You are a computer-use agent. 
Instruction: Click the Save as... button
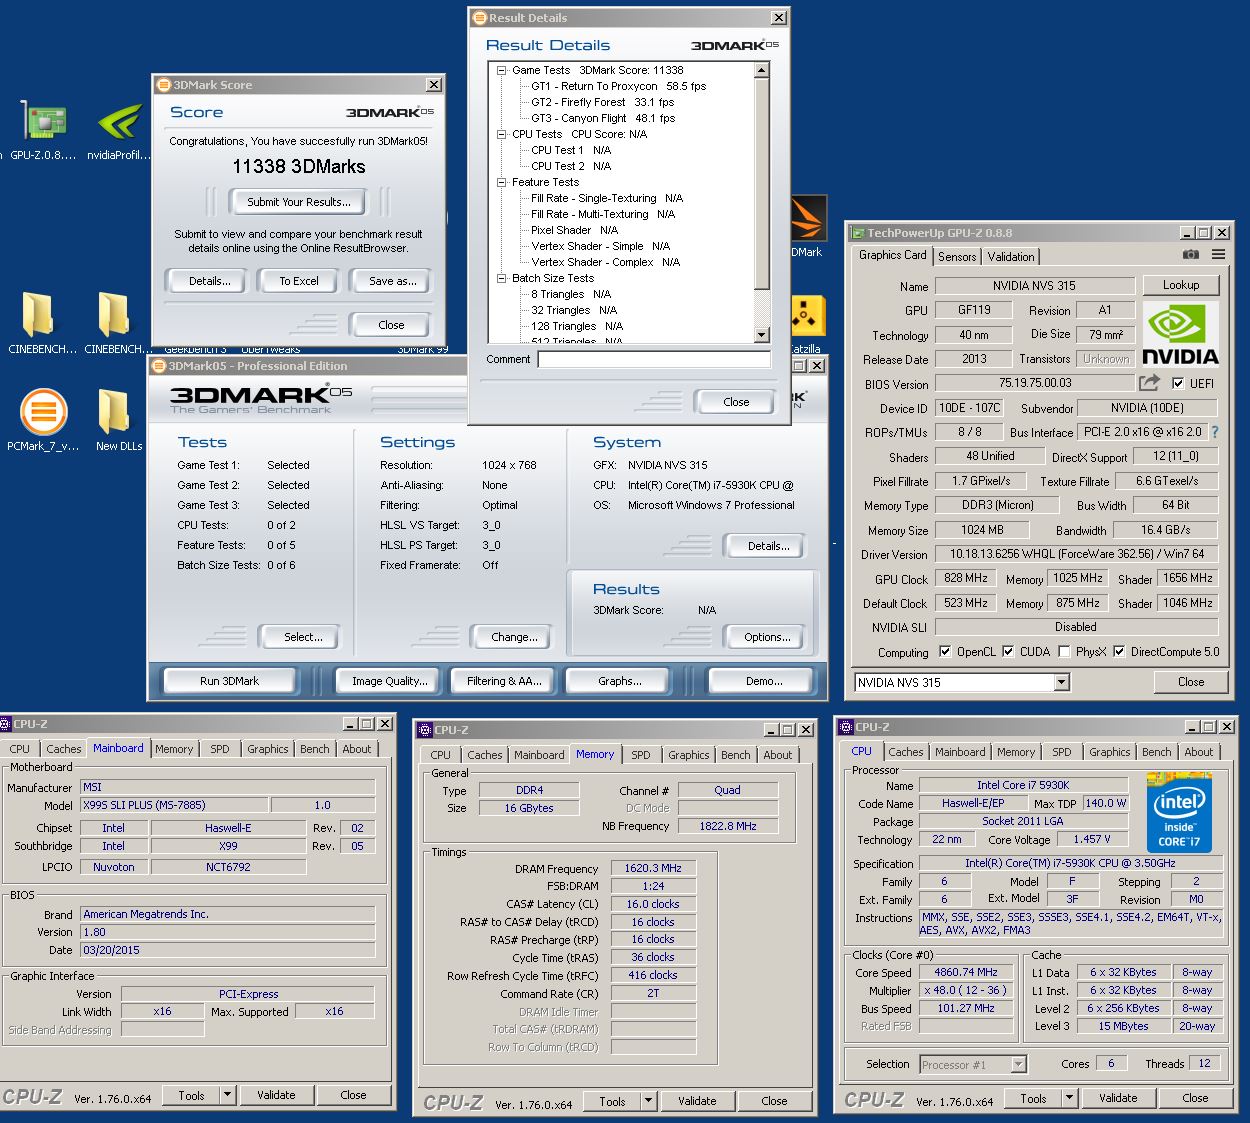[x=392, y=281]
